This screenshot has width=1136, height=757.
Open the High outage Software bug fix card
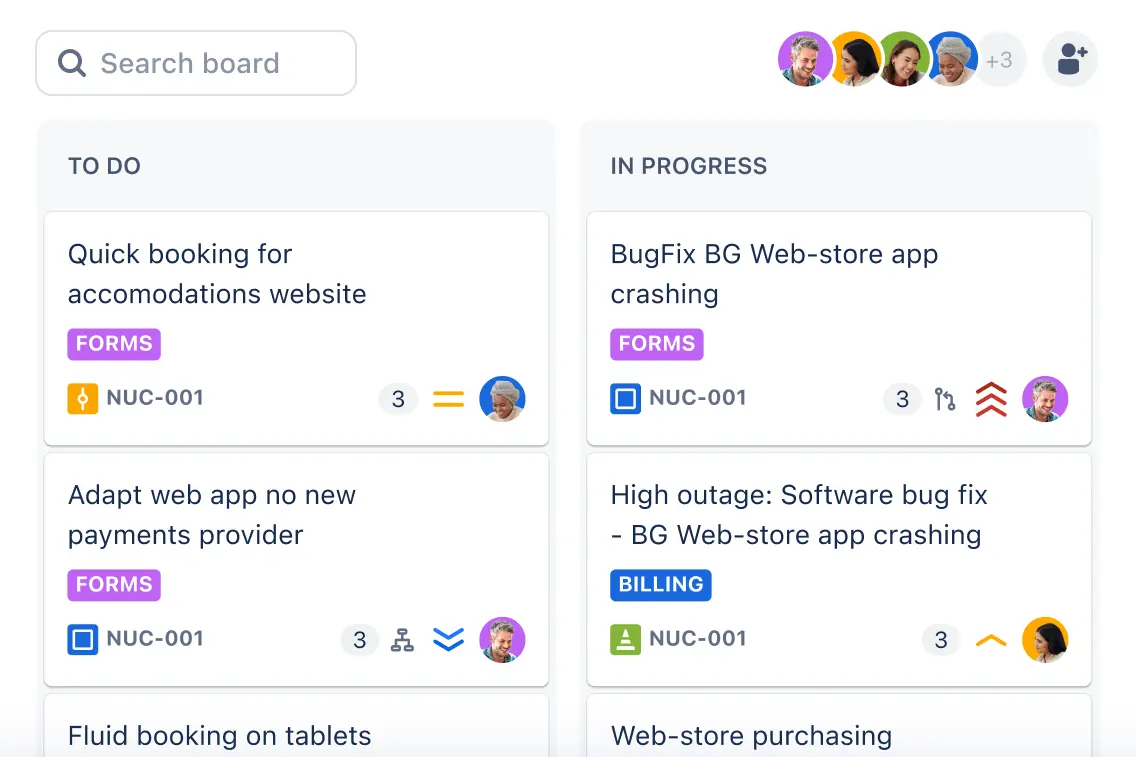click(796, 515)
